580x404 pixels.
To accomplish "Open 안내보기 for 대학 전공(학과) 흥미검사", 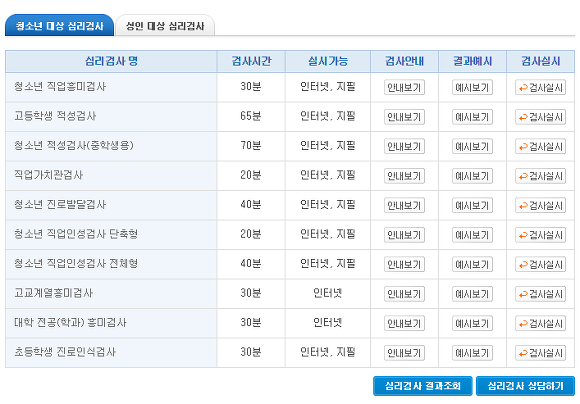I will 404,323.
